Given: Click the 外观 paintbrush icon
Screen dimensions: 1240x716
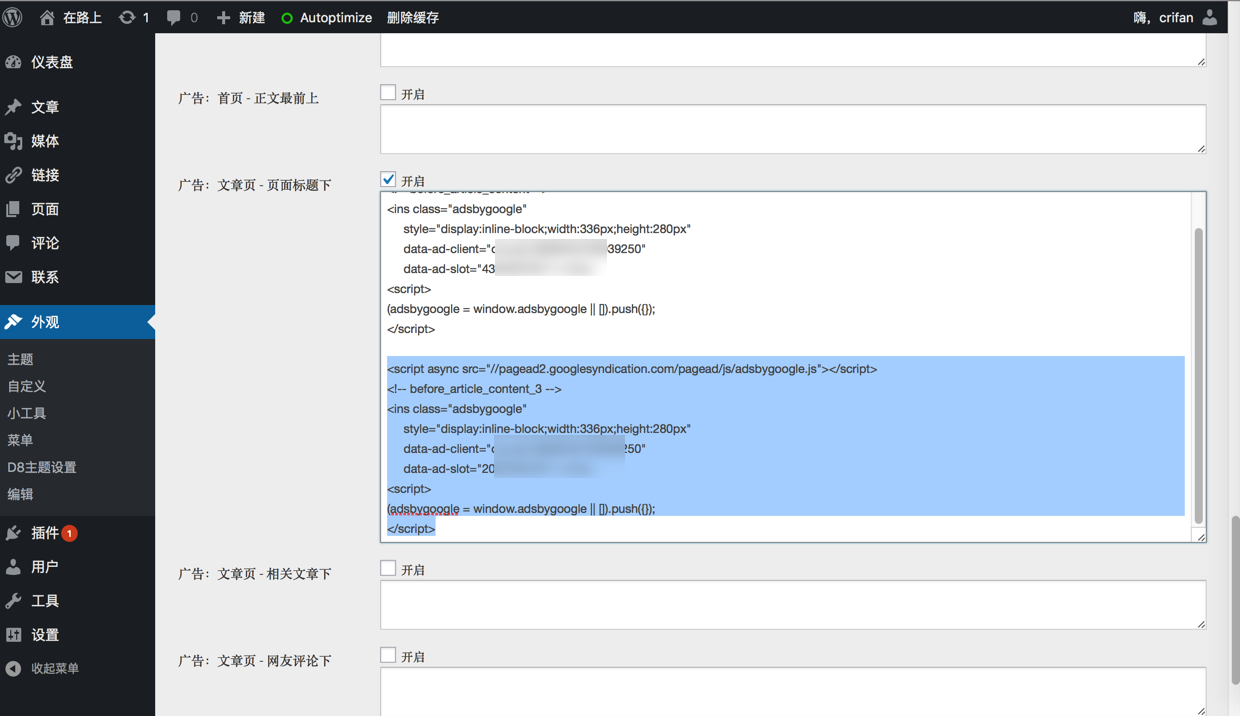Looking at the screenshot, I should [13, 322].
